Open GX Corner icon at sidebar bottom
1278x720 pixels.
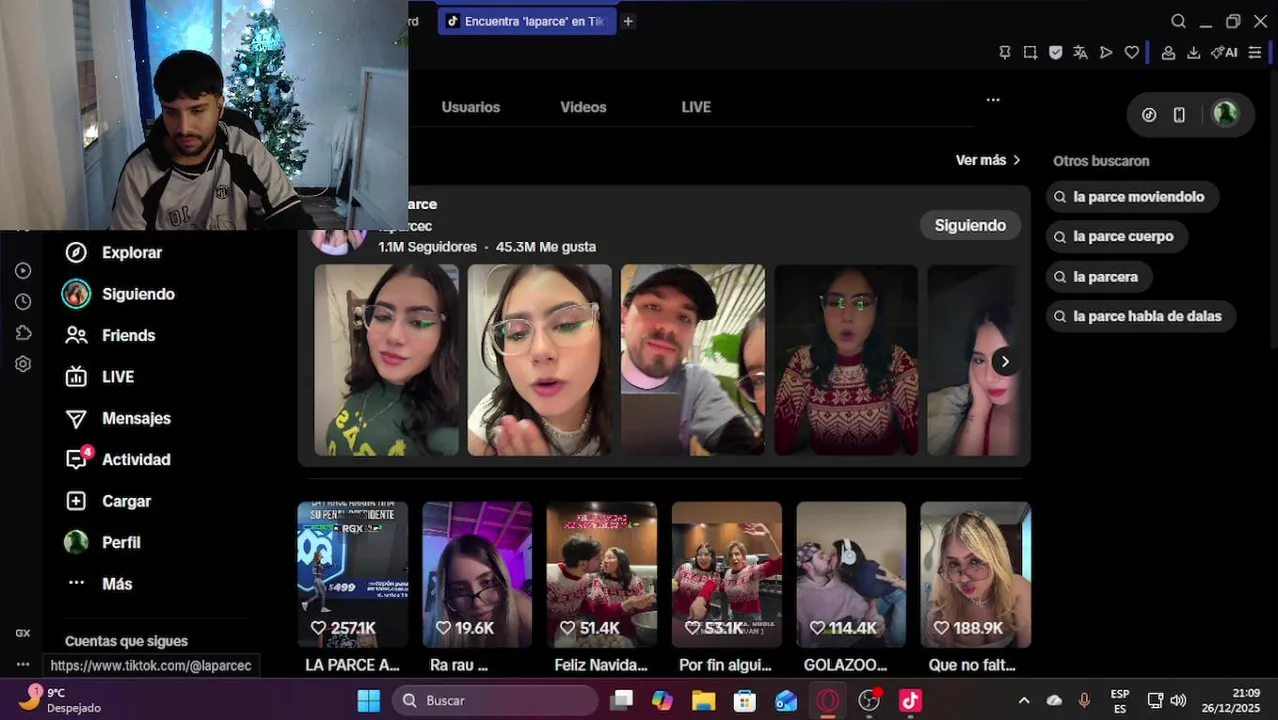23,633
